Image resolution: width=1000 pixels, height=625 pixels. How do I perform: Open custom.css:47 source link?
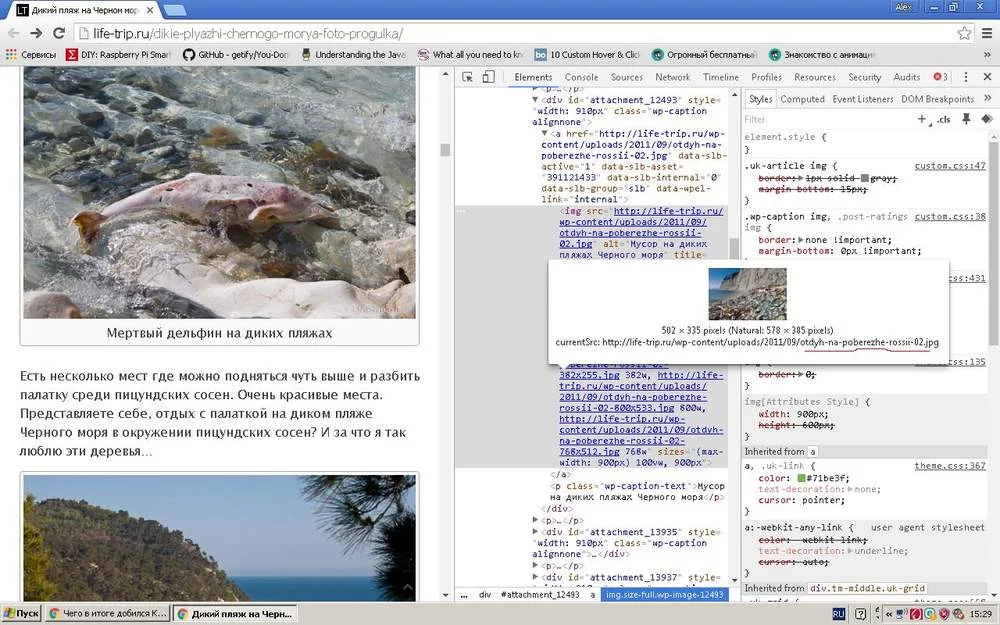tap(949, 166)
